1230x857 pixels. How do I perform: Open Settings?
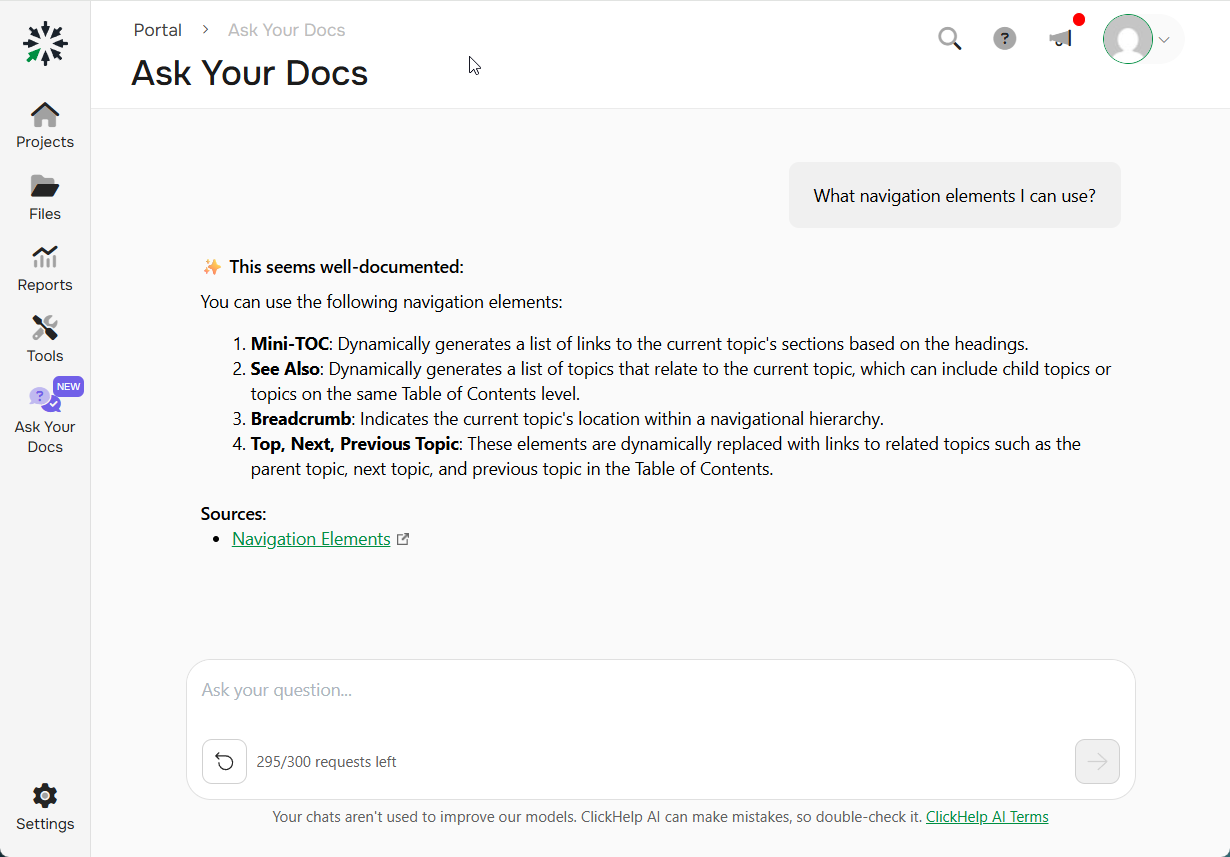tap(44, 806)
